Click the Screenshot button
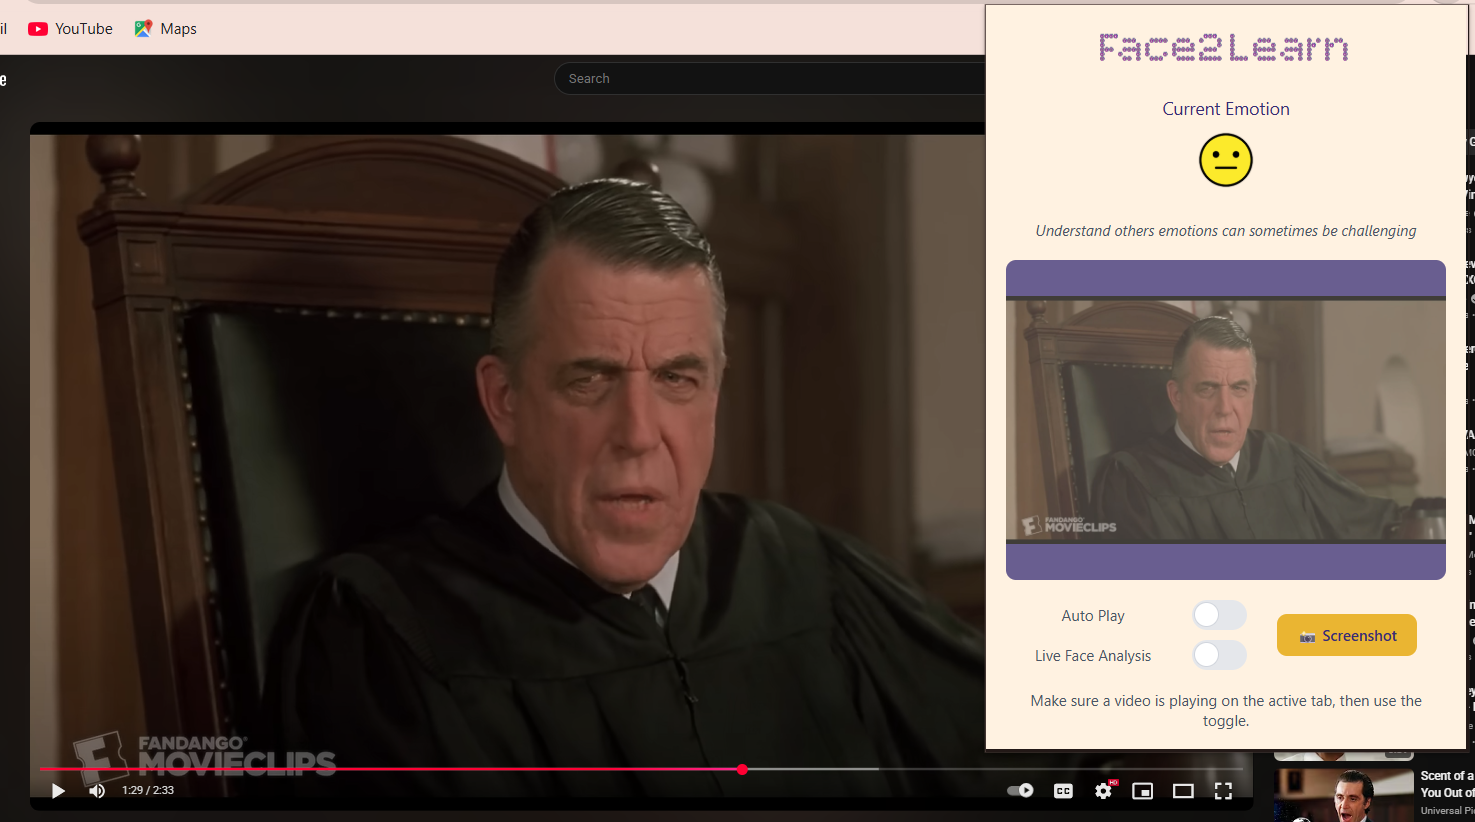The height and width of the screenshot is (822, 1475). click(x=1346, y=635)
